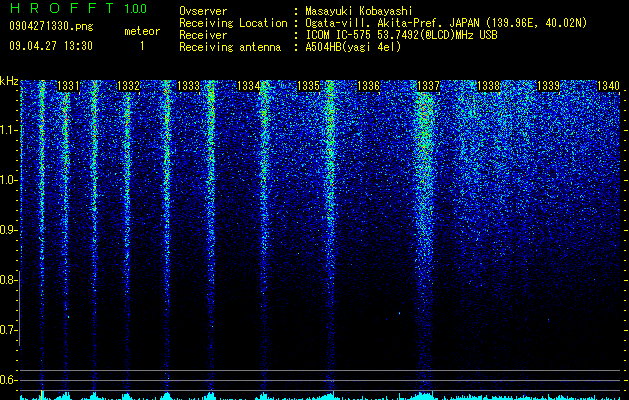Click the 1340 time marker
The image size is (629, 400).
click(x=609, y=86)
